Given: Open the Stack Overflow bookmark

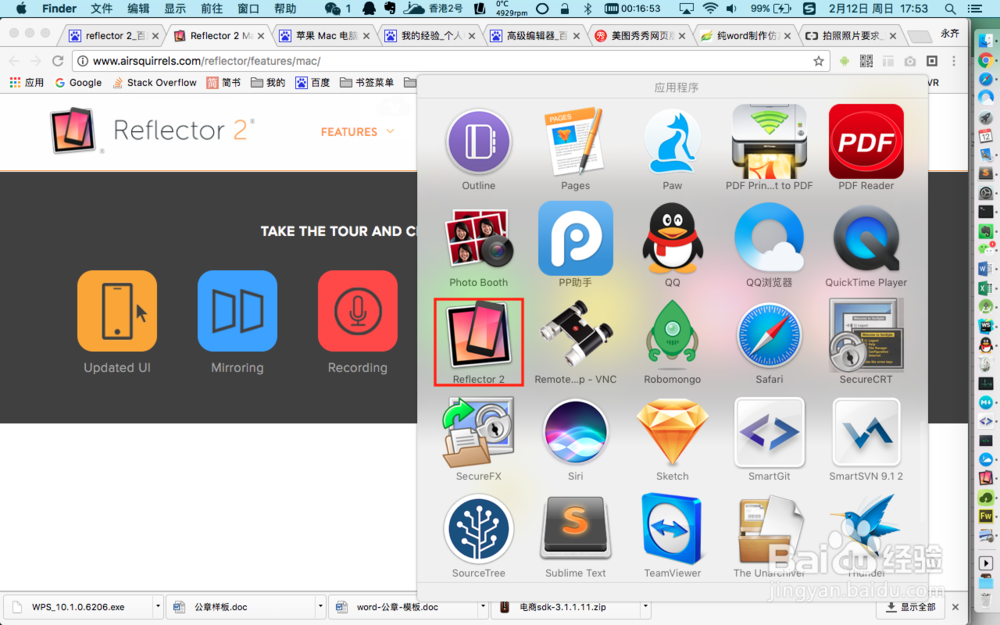Looking at the screenshot, I should (155, 82).
